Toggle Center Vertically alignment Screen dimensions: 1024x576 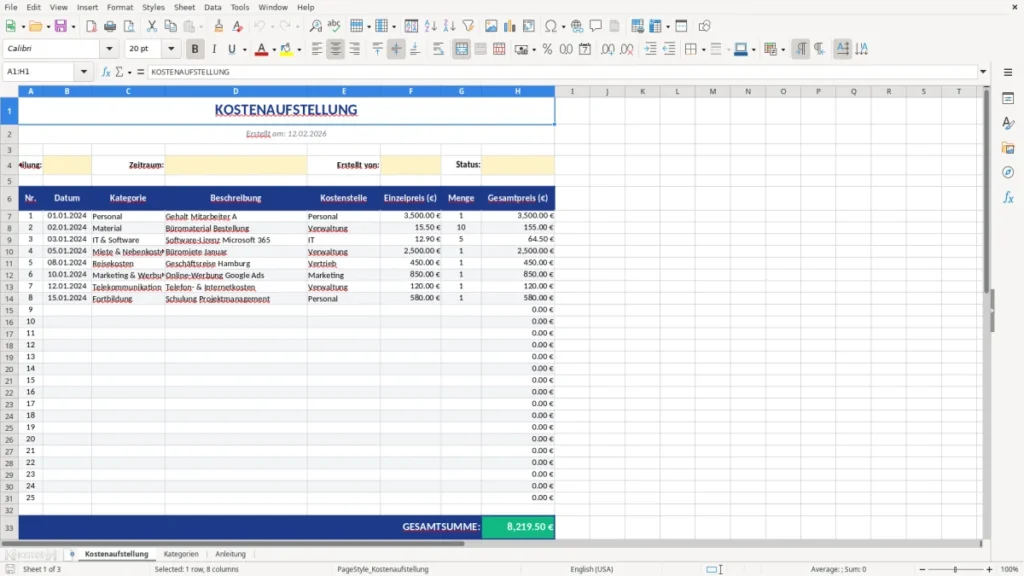coord(396,49)
